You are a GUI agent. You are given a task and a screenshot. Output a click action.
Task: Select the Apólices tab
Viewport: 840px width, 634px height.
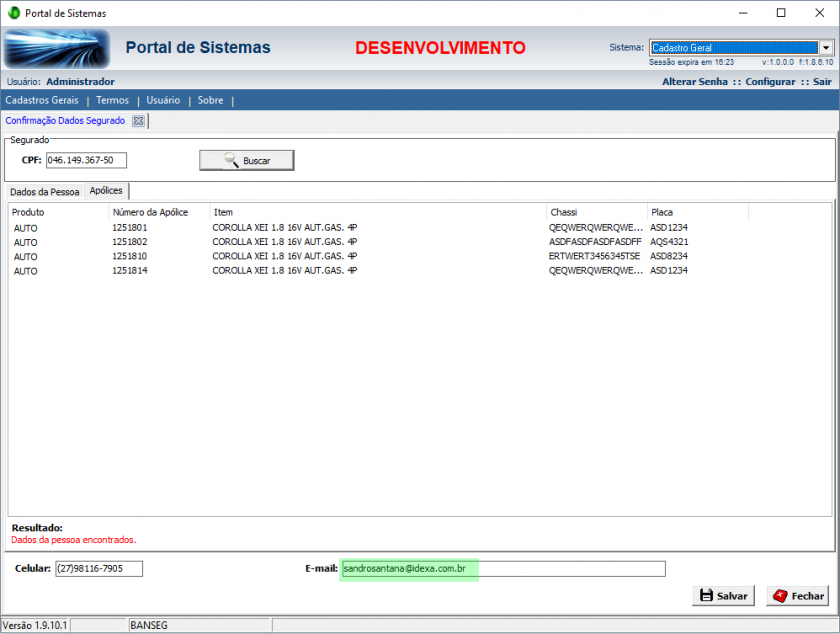pos(106,190)
